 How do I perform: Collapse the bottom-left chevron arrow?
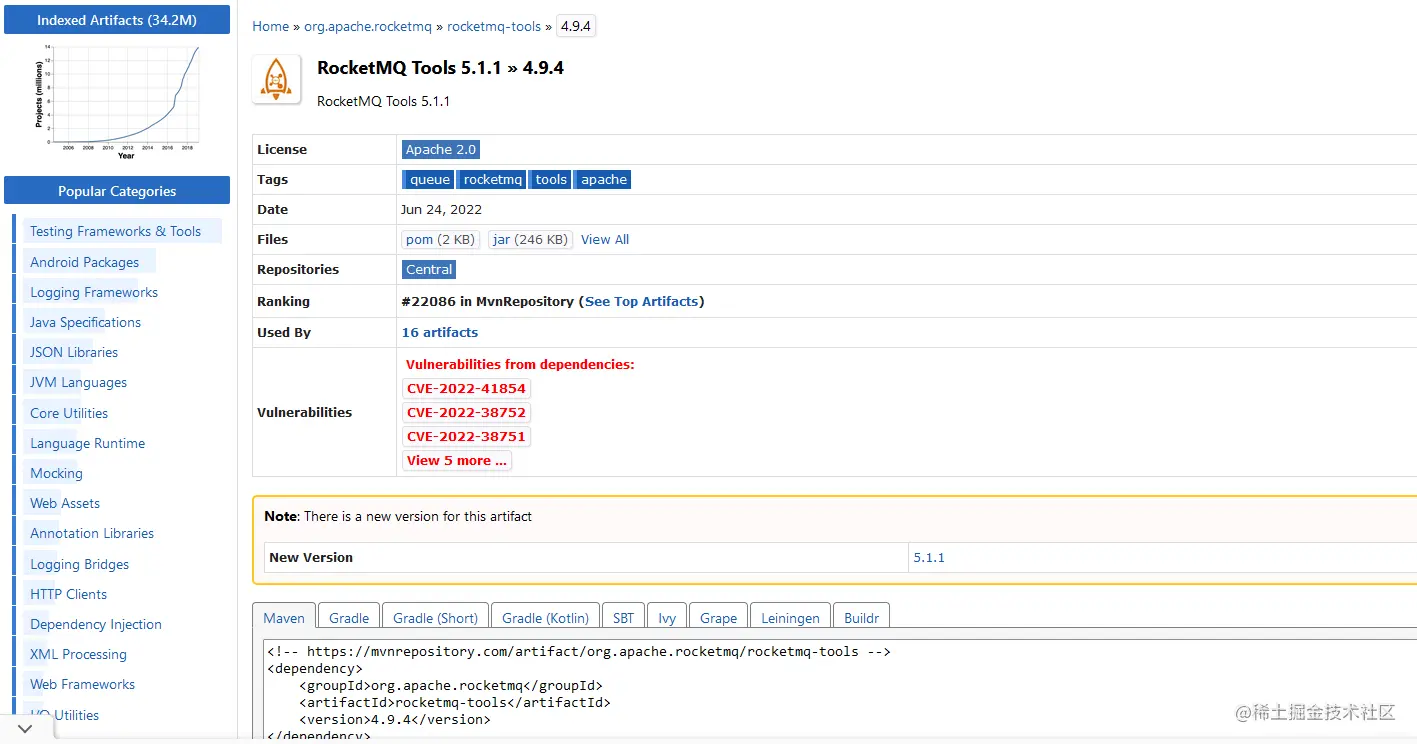point(26,729)
